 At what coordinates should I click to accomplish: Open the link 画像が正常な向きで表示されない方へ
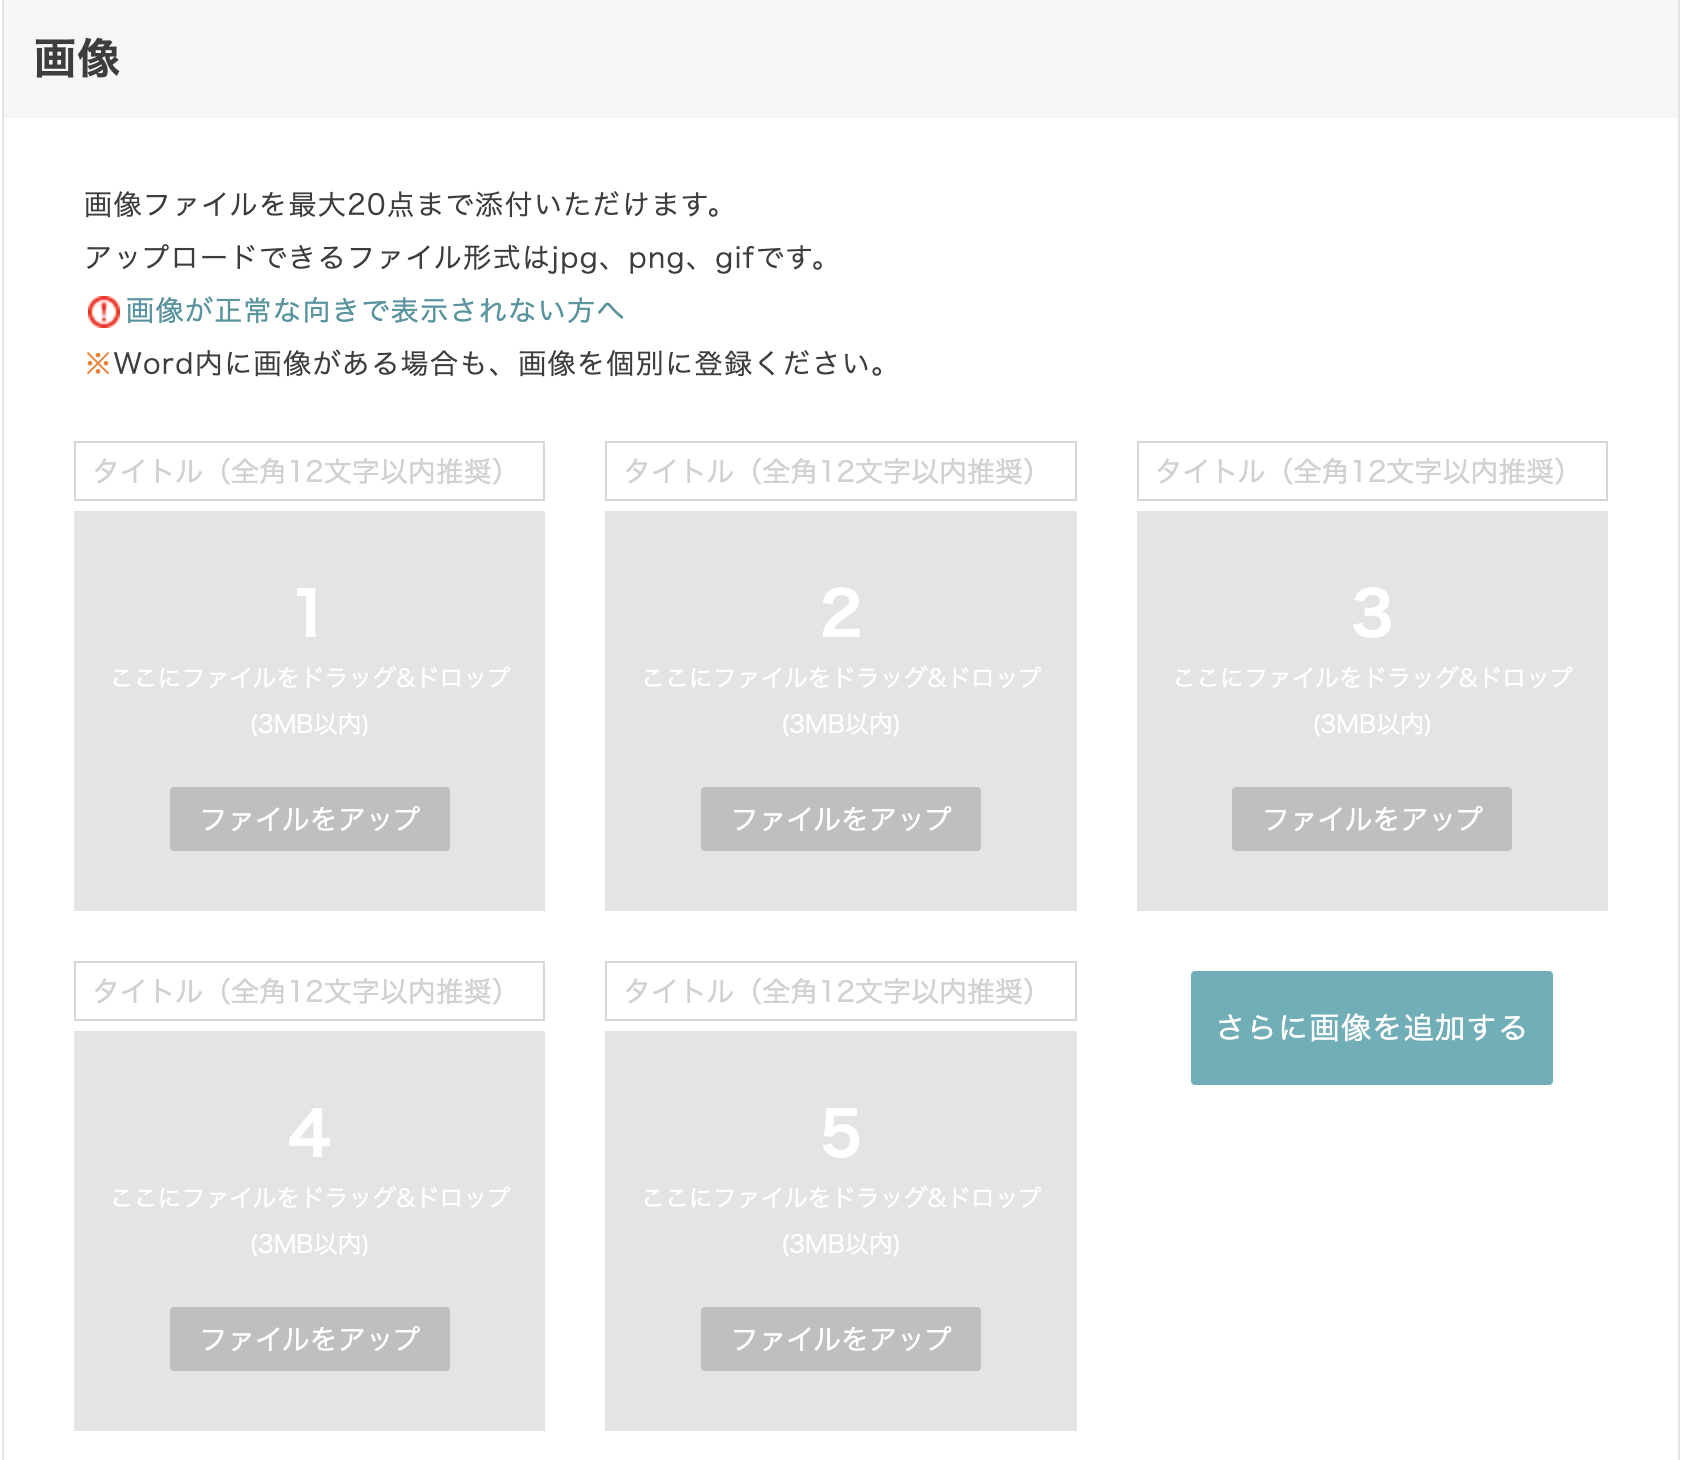[x=374, y=311]
